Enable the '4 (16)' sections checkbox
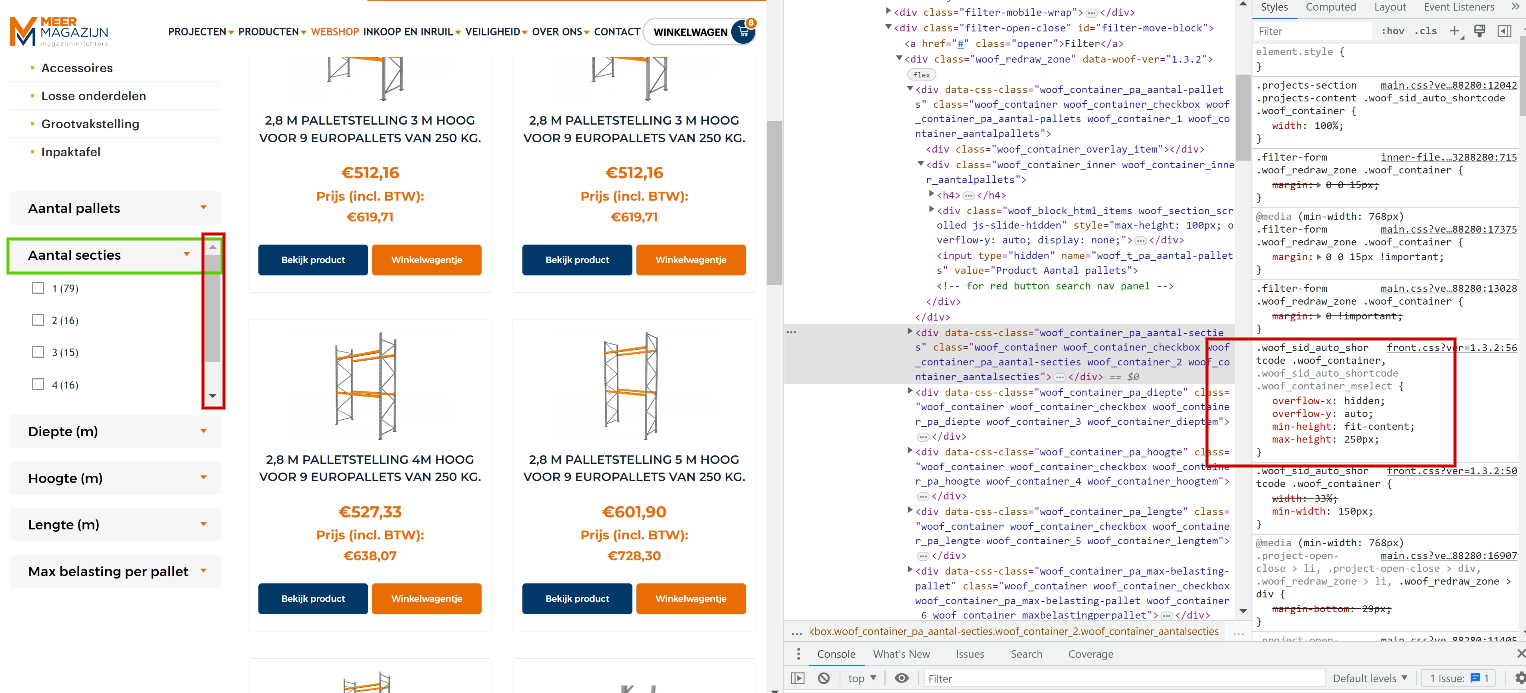 click(38, 384)
